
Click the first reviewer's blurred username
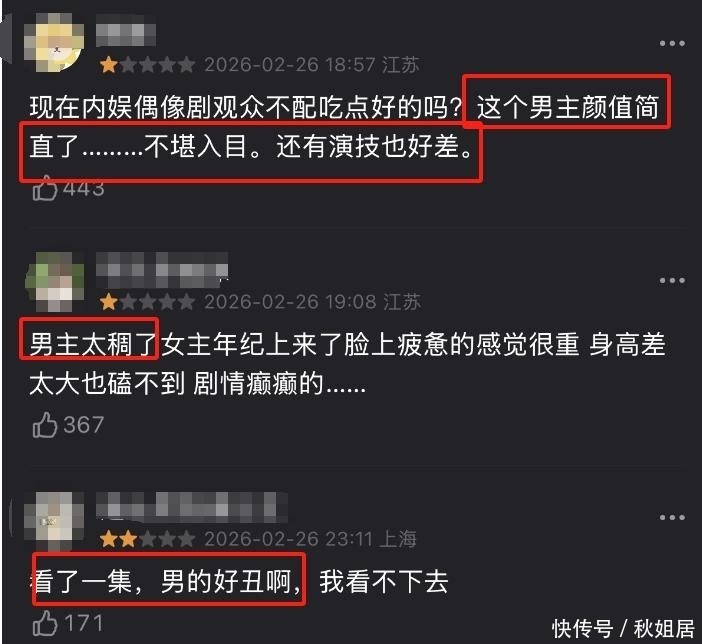(x=126, y=30)
